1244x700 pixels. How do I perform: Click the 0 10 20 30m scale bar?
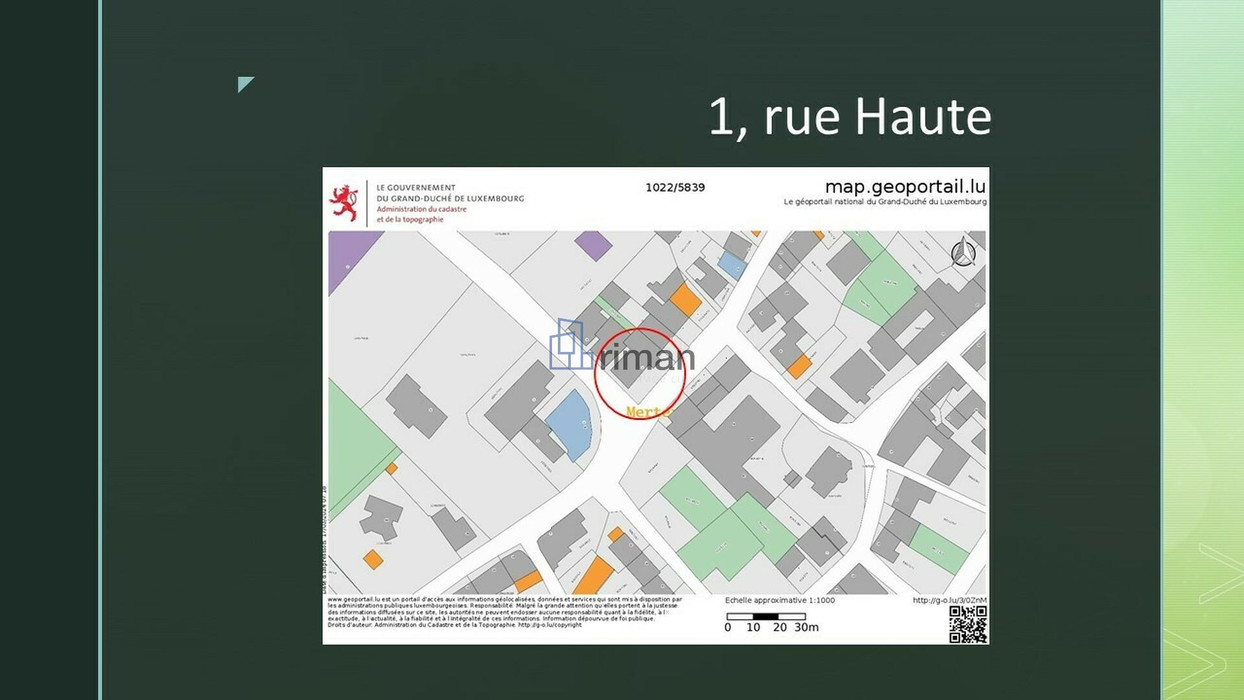pyautogui.click(x=766, y=618)
